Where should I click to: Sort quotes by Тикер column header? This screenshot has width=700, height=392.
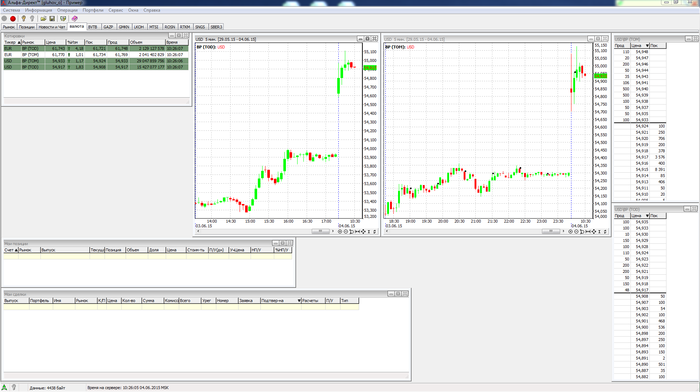(x=12, y=42)
